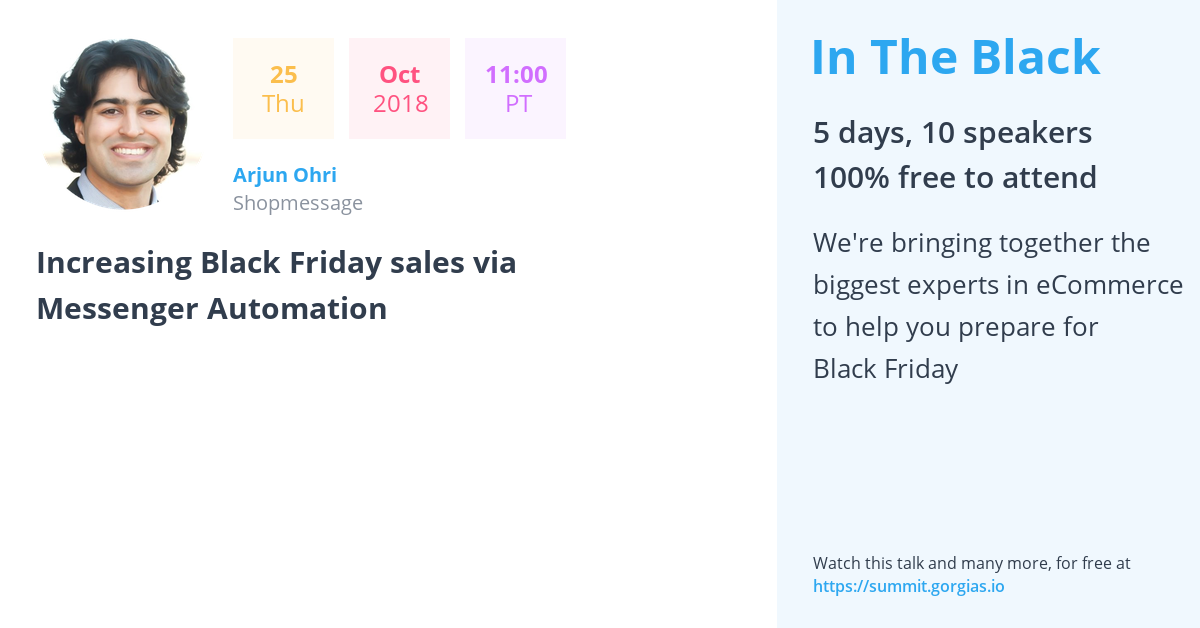Image resolution: width=1200 pixels, height=628 pixels.
Task: Click the PT timezone label
Action: [518, 104]
